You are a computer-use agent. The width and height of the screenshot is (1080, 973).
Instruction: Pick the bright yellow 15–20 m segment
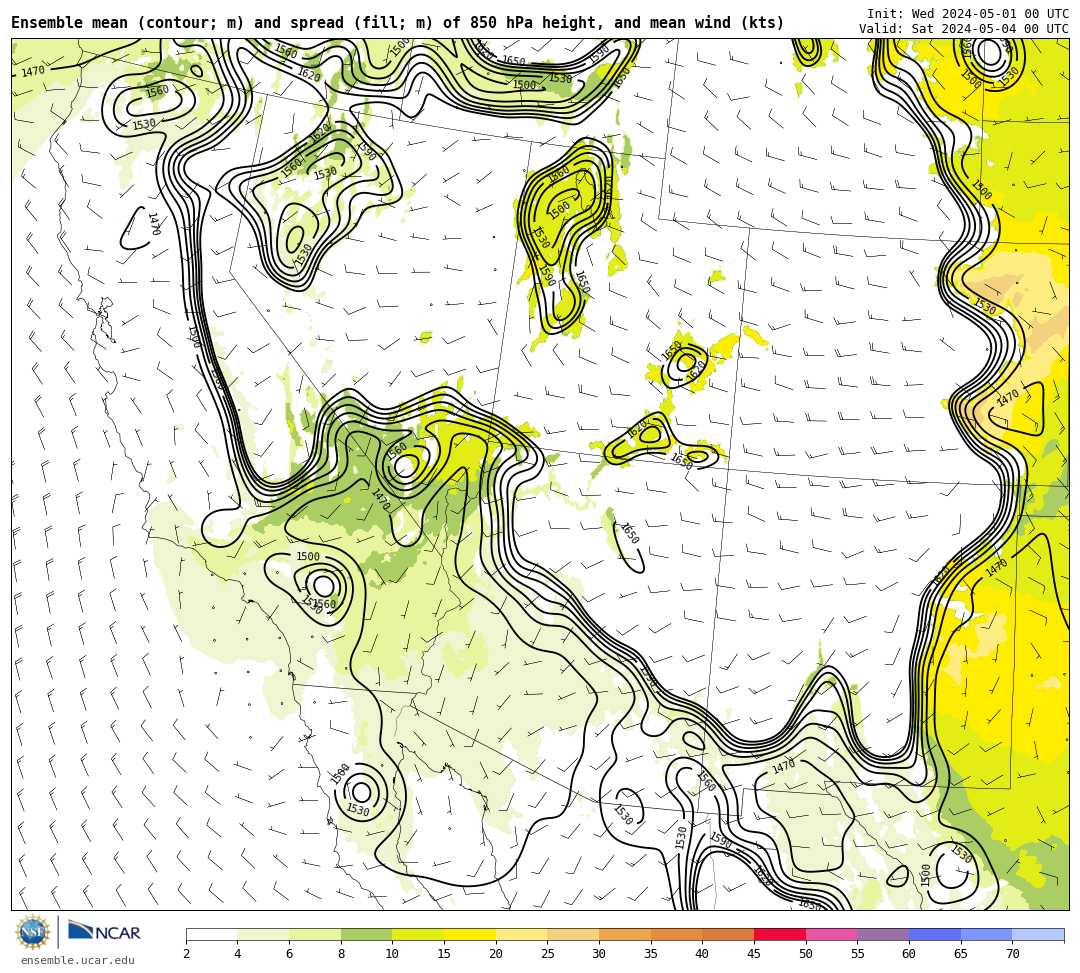pyautogui.click(x=470, y=934)
